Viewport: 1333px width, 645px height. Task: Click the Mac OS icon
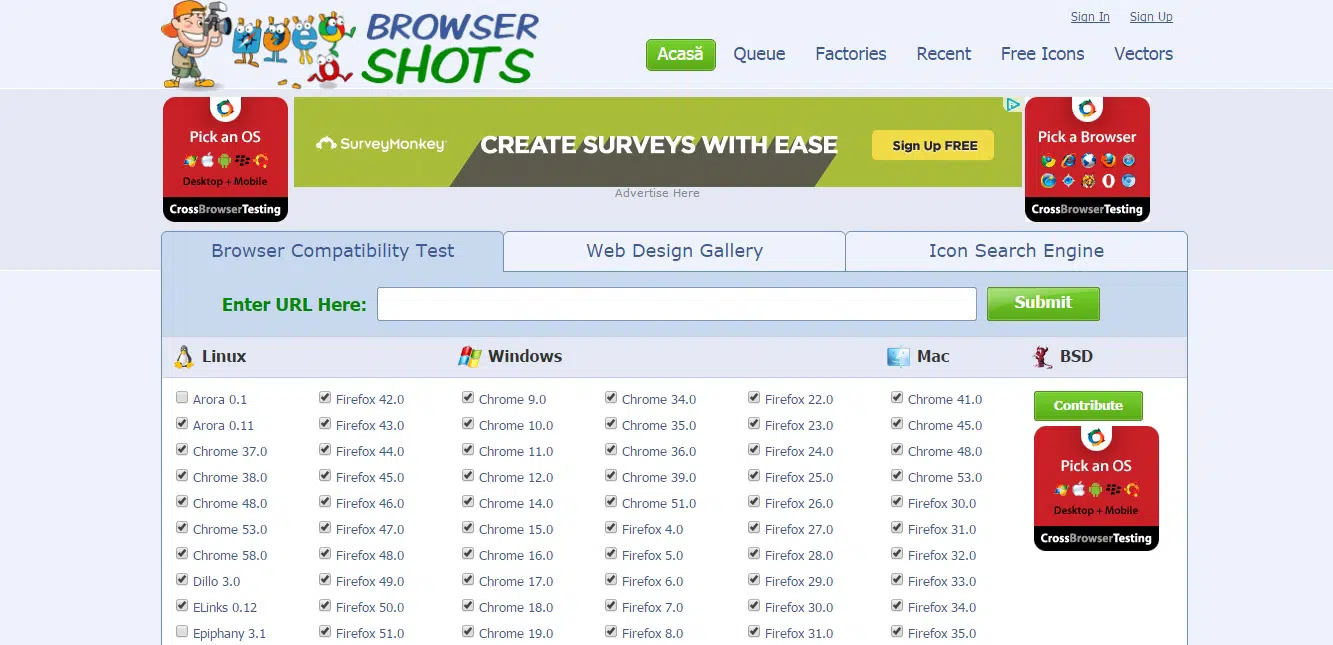pos(898,357)
